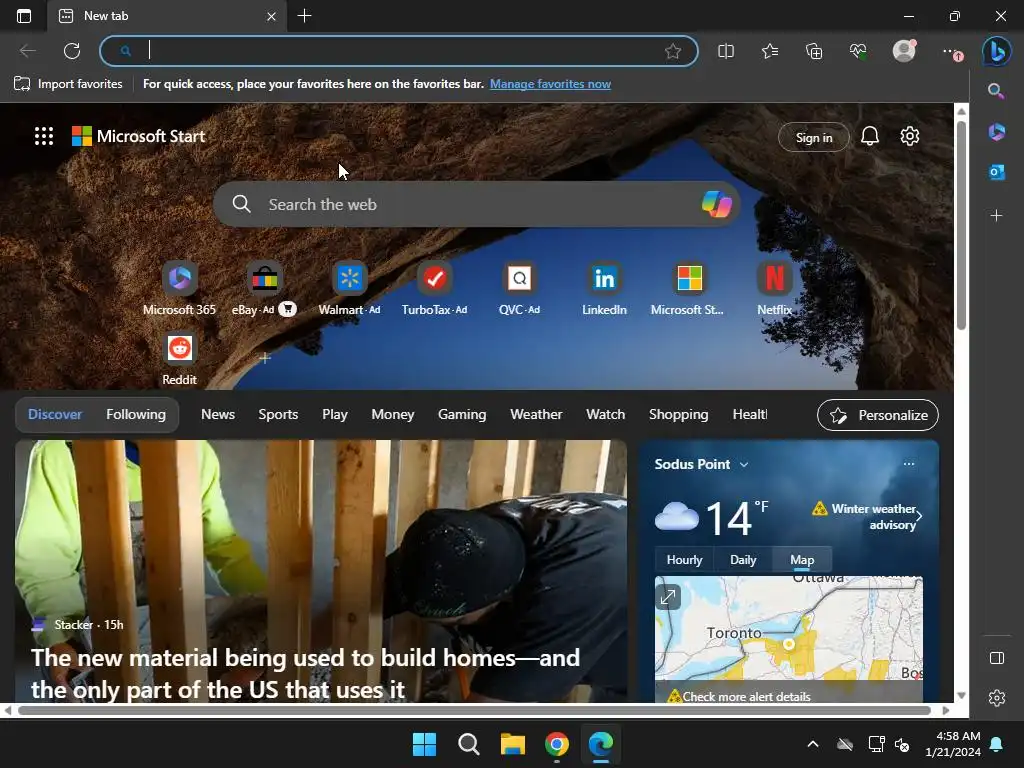Open Walmart quick link tile
Screen dimensions: 1024x768
(349, 289)
